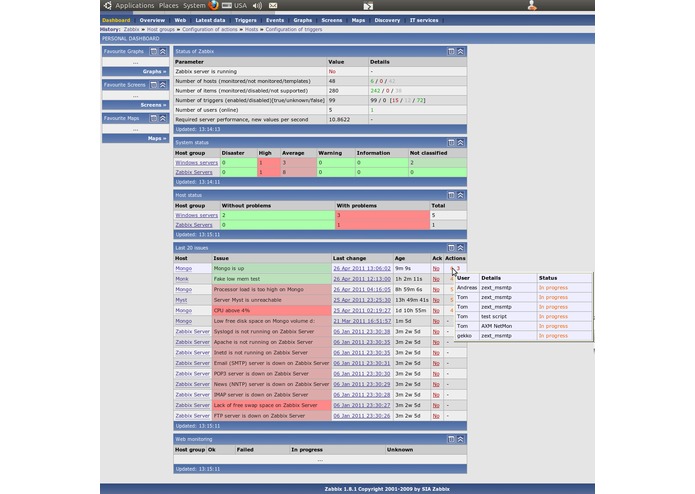Open the Events tab
The image size is (695, 494).
coord(275,20)
